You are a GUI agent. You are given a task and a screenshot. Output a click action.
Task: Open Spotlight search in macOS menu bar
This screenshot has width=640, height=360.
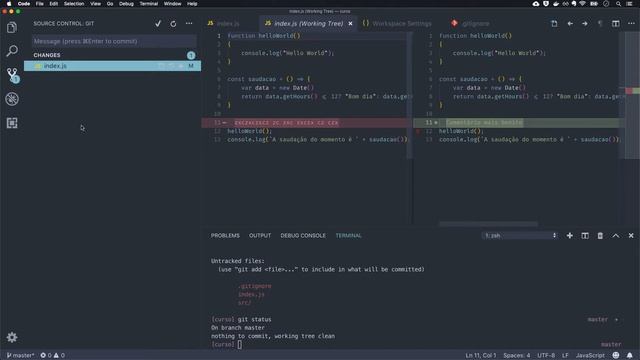[618, 4]
